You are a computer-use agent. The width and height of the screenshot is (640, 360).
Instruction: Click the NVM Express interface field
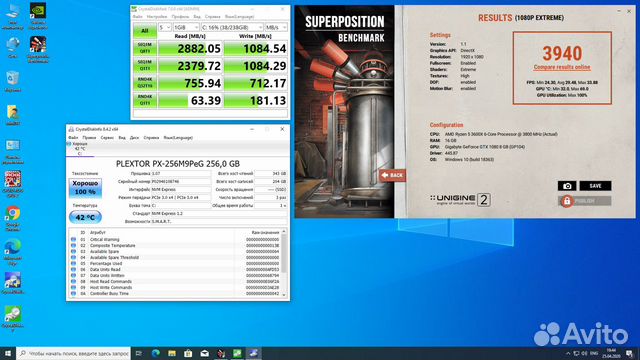click(x=181, y=189)
